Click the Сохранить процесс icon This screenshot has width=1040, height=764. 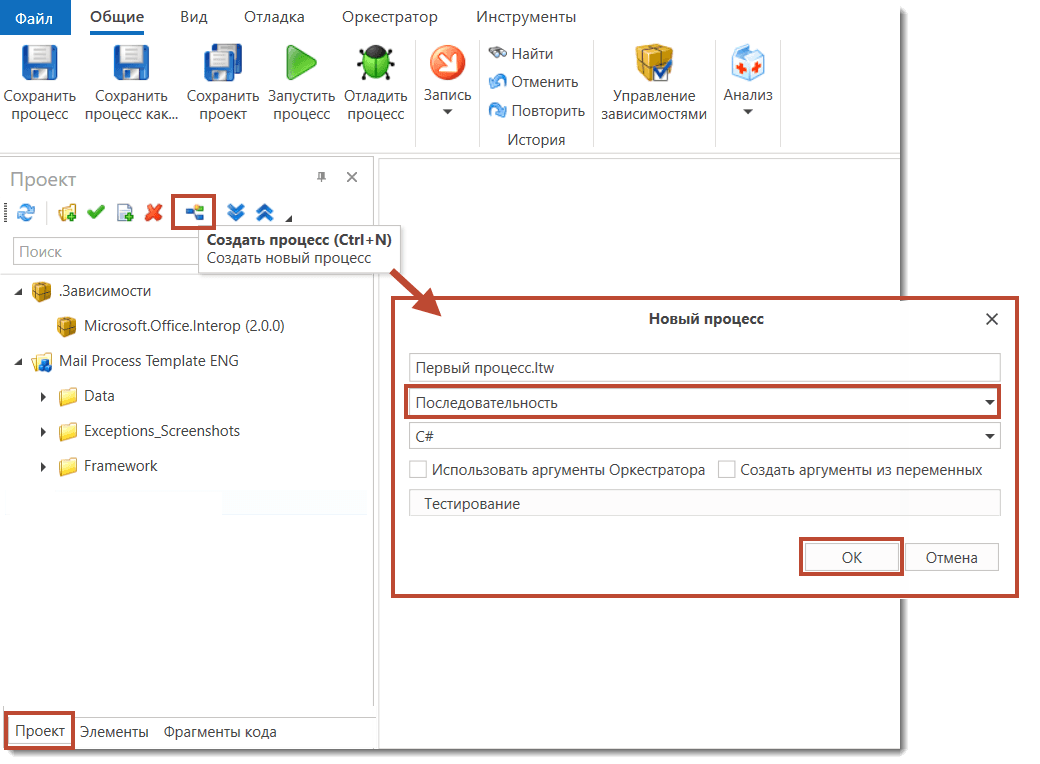pos(40,66)
